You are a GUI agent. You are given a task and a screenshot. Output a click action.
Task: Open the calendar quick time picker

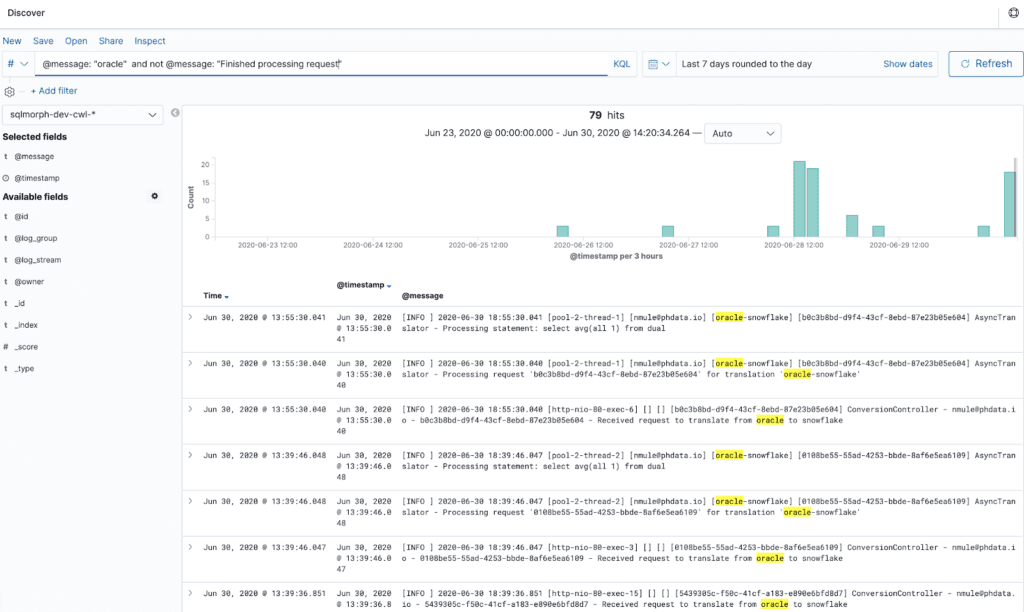pos(659,64)
